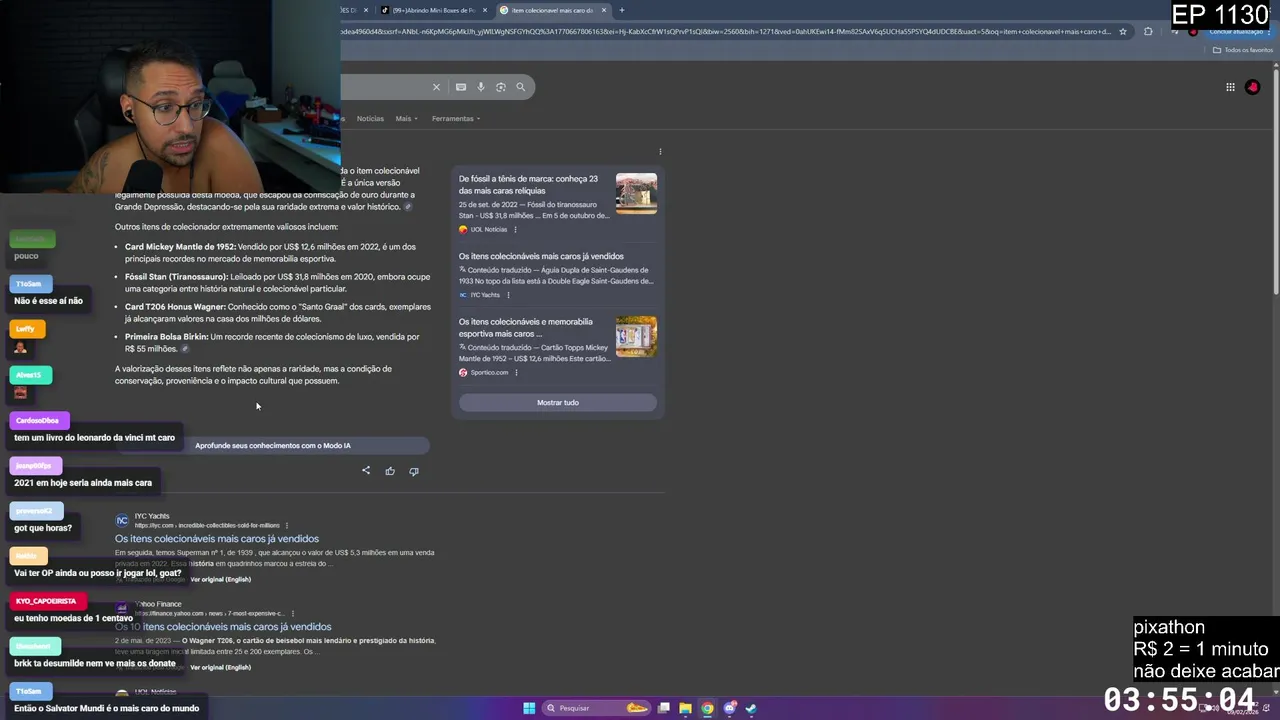This screenshot has height=720, width=1280.
Task: Click 'Ver original (English)' under Yahoo Finance result
Action: [x=220, y=667]
